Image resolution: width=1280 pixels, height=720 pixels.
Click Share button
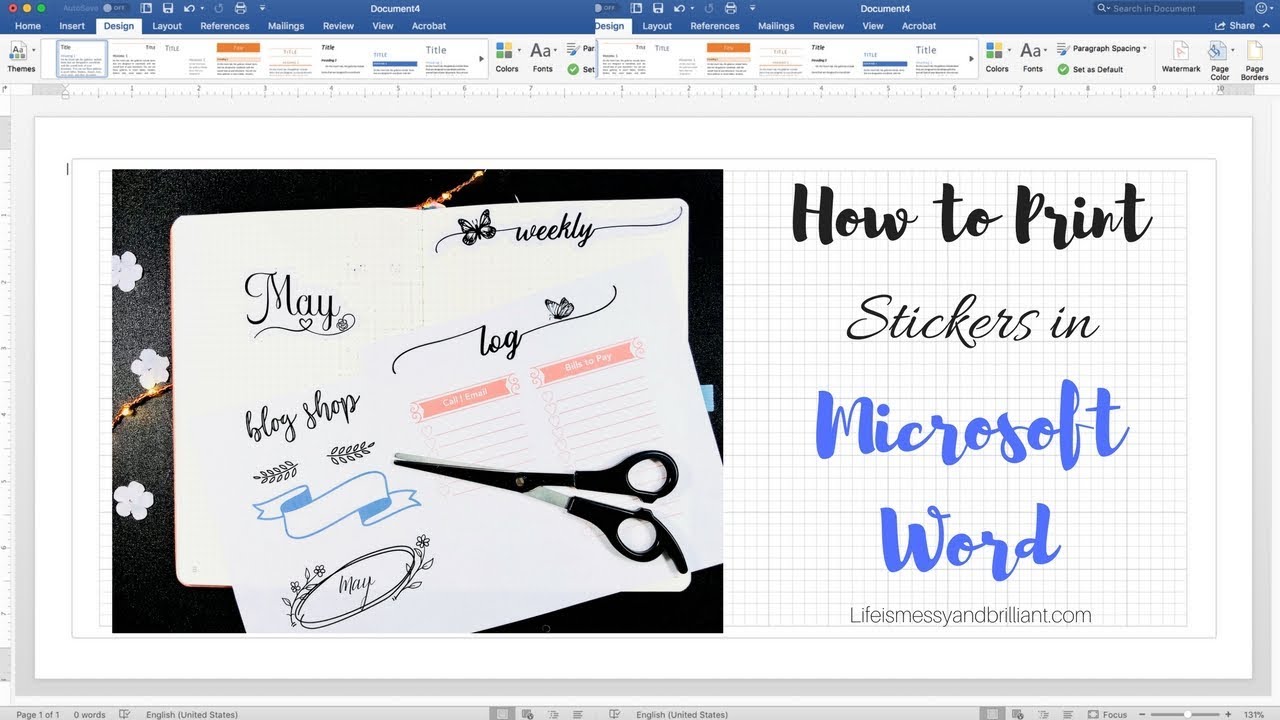pos(1235,26)
